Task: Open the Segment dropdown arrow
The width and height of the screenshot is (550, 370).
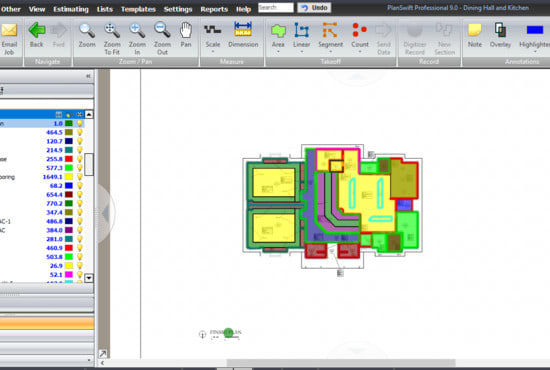Action: (x=330, y=52)
